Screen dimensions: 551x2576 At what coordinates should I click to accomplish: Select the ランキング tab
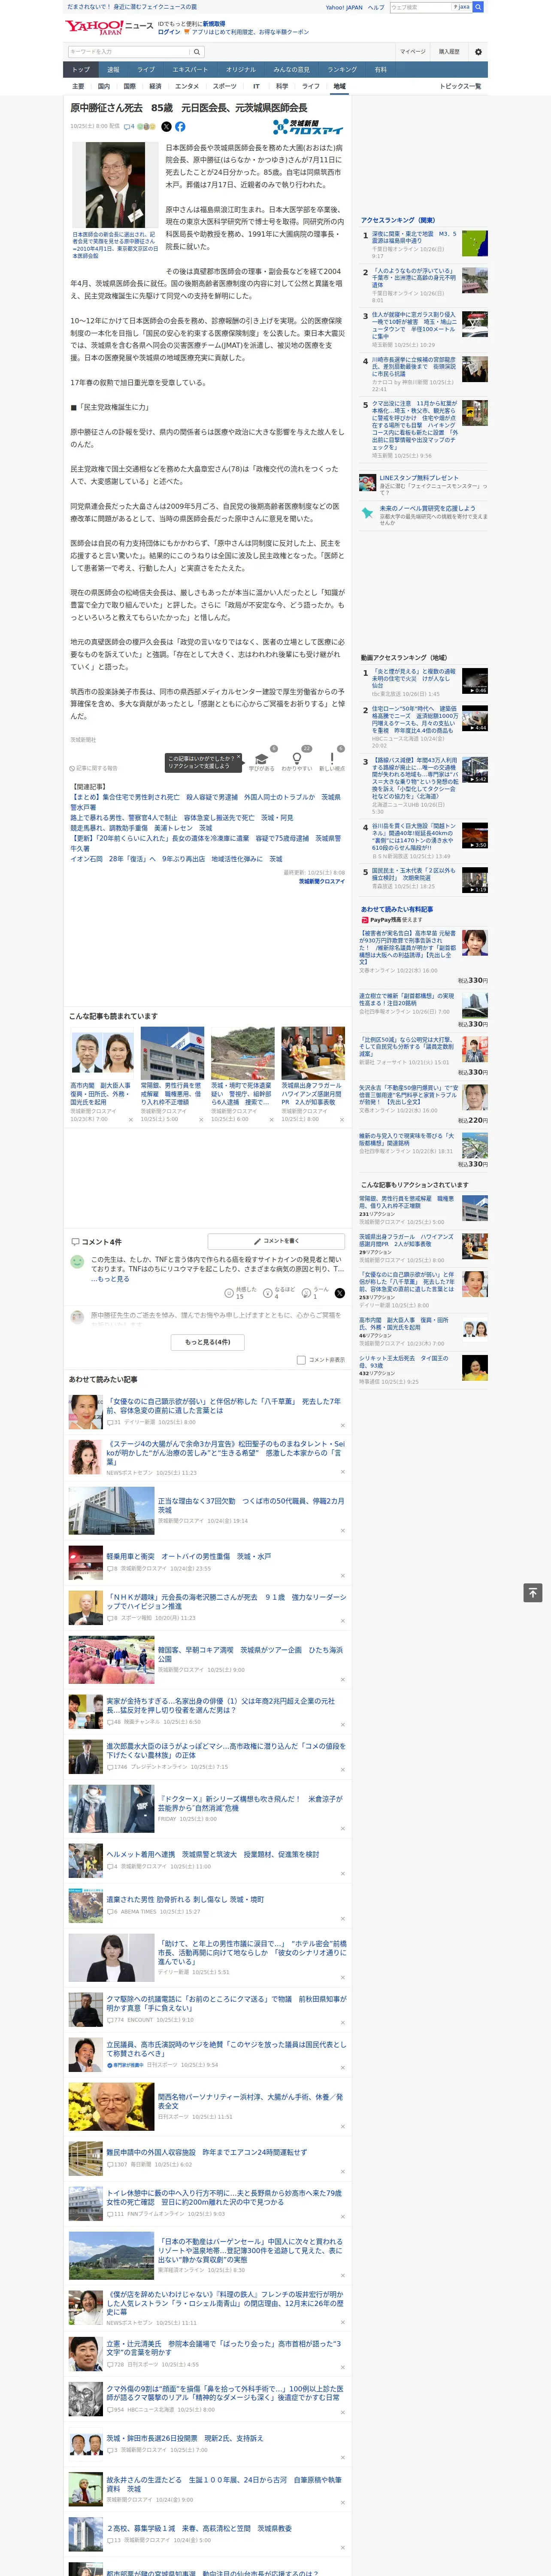(x=342, y=70)
